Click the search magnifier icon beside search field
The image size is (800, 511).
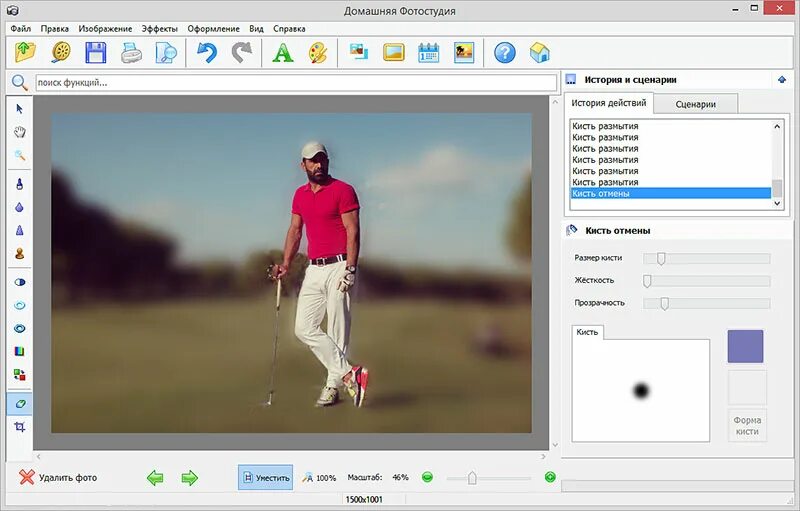19,82
